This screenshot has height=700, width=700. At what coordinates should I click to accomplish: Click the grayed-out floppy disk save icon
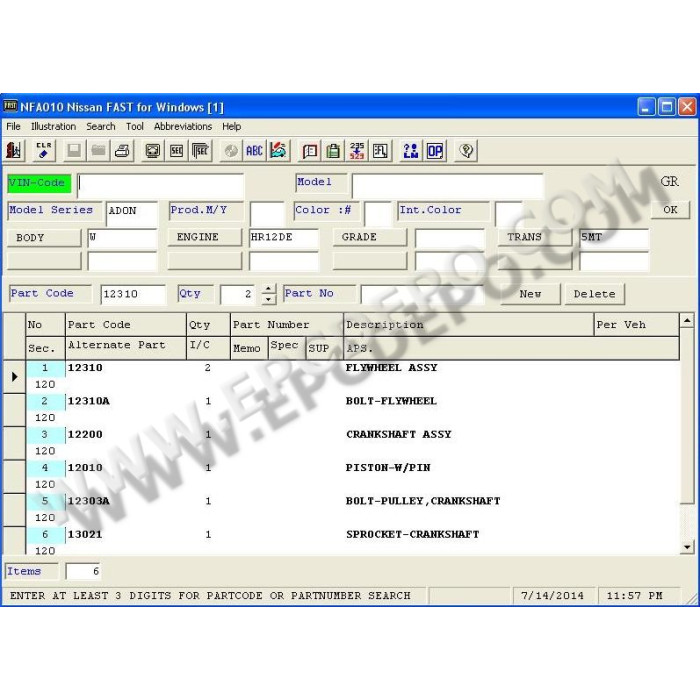(74, 151)
